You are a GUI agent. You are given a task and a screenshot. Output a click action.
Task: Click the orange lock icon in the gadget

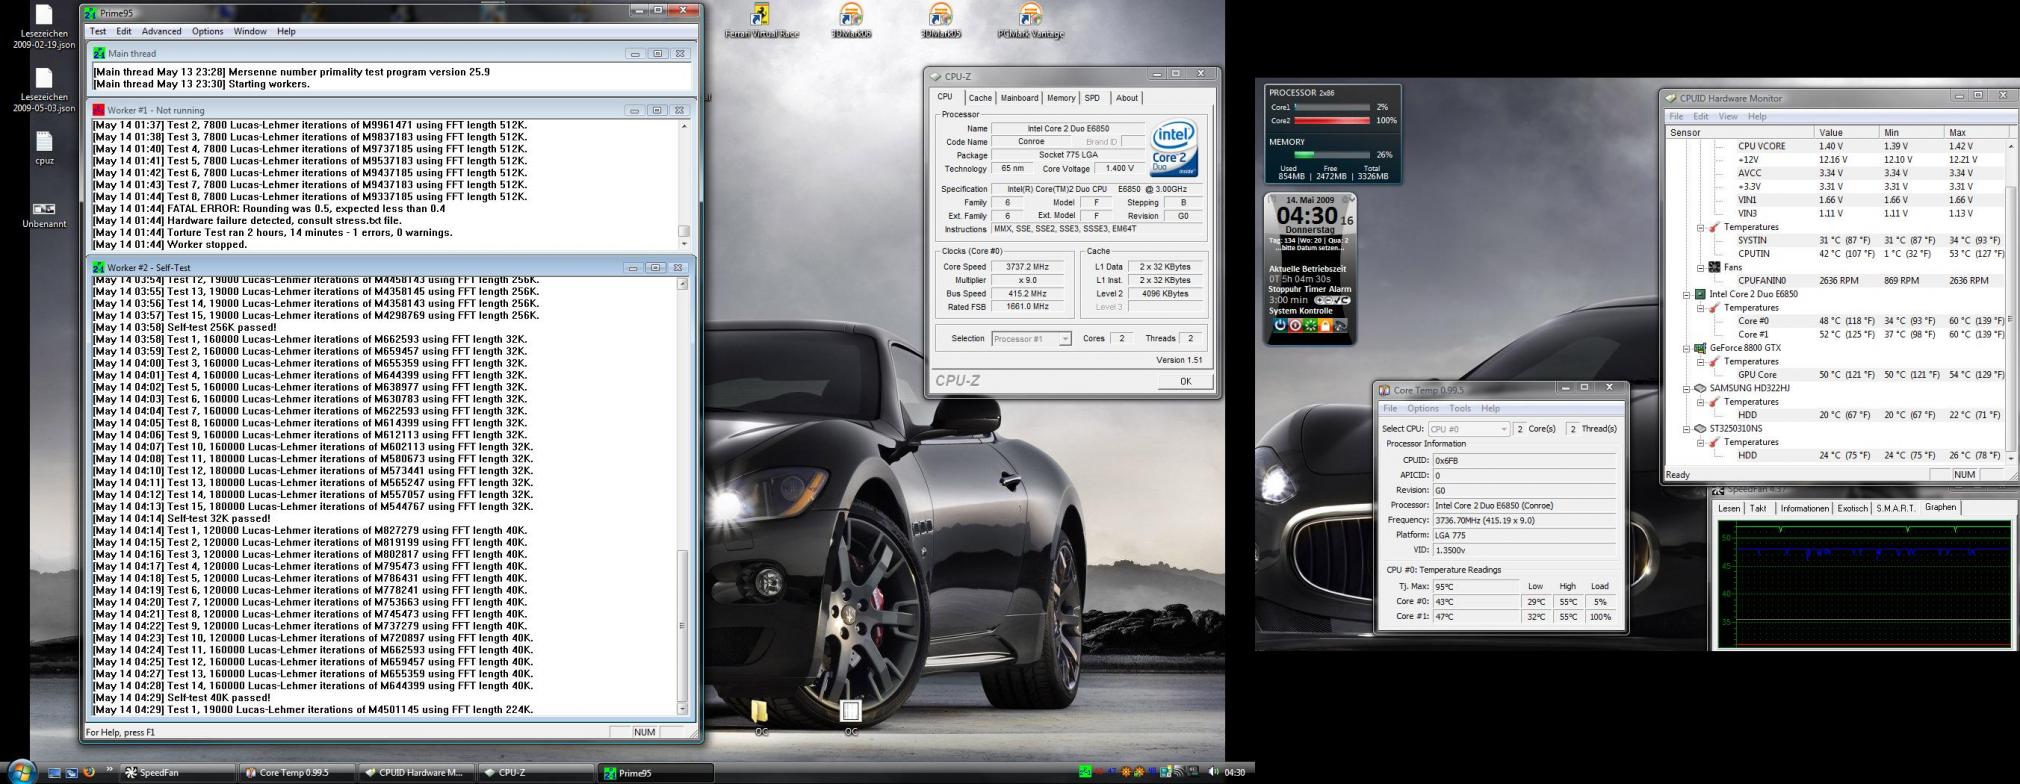click(x=1325, y=325)
